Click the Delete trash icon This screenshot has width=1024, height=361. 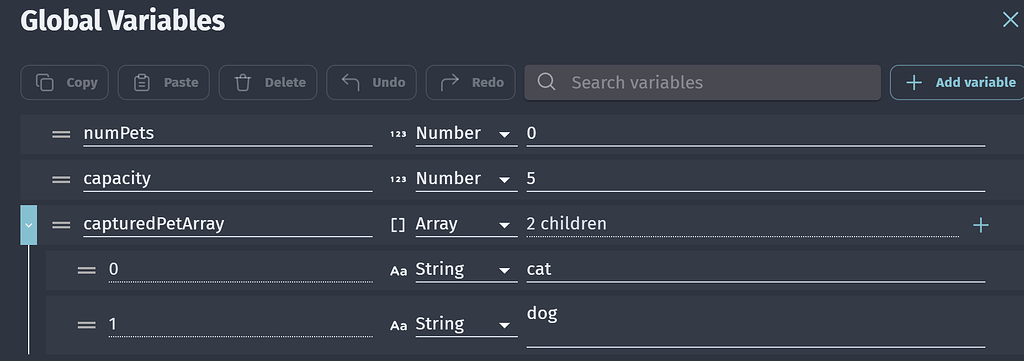(243, 83)
